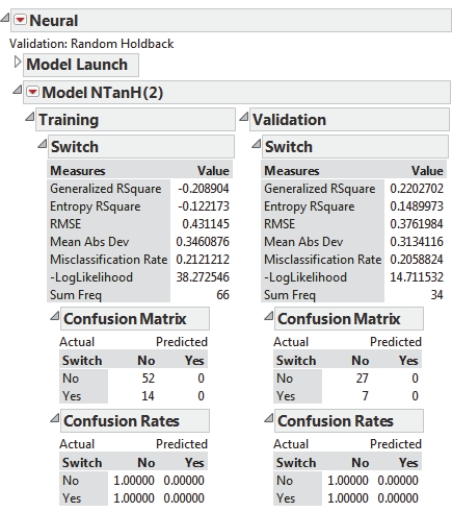Screen dimensions: 452x512
Task: Select Validation Sum Freq value 34
Action: point(437,295)
